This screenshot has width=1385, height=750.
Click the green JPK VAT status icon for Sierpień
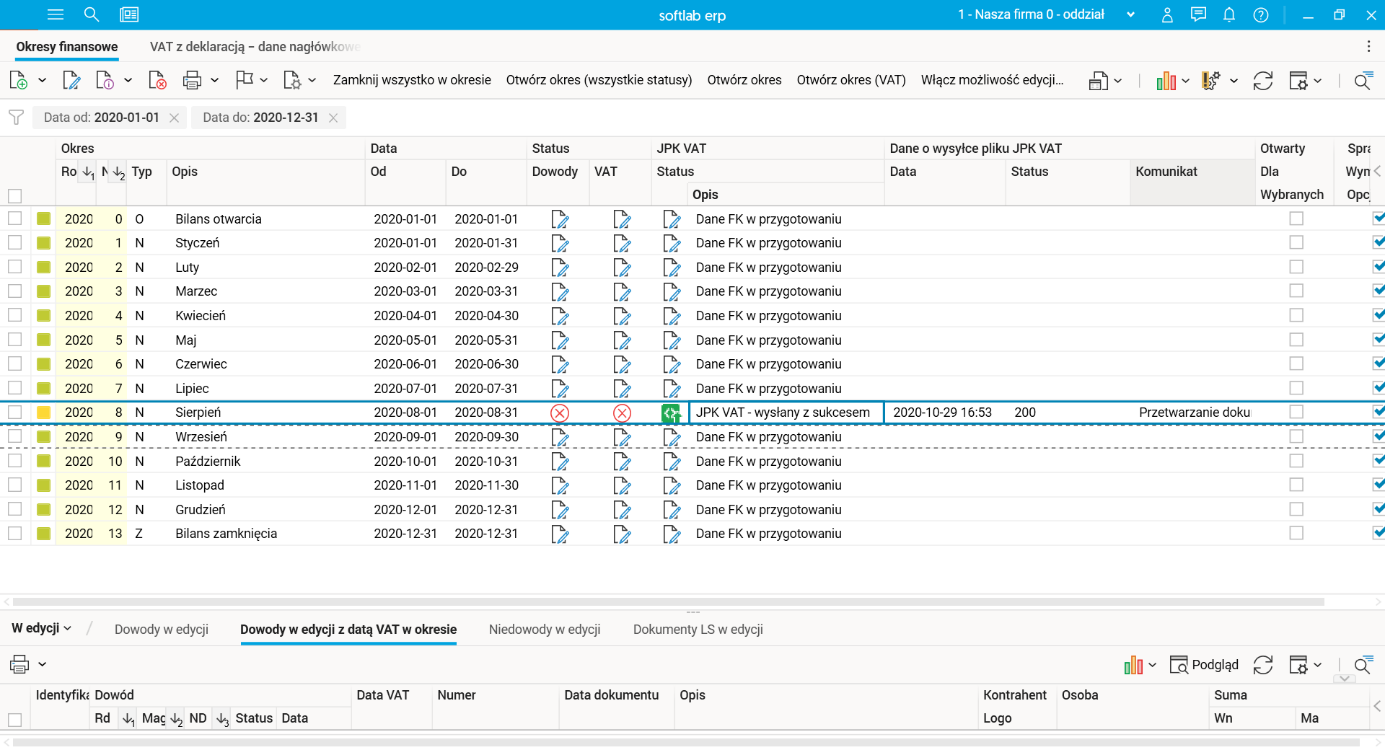click(671, 413)
